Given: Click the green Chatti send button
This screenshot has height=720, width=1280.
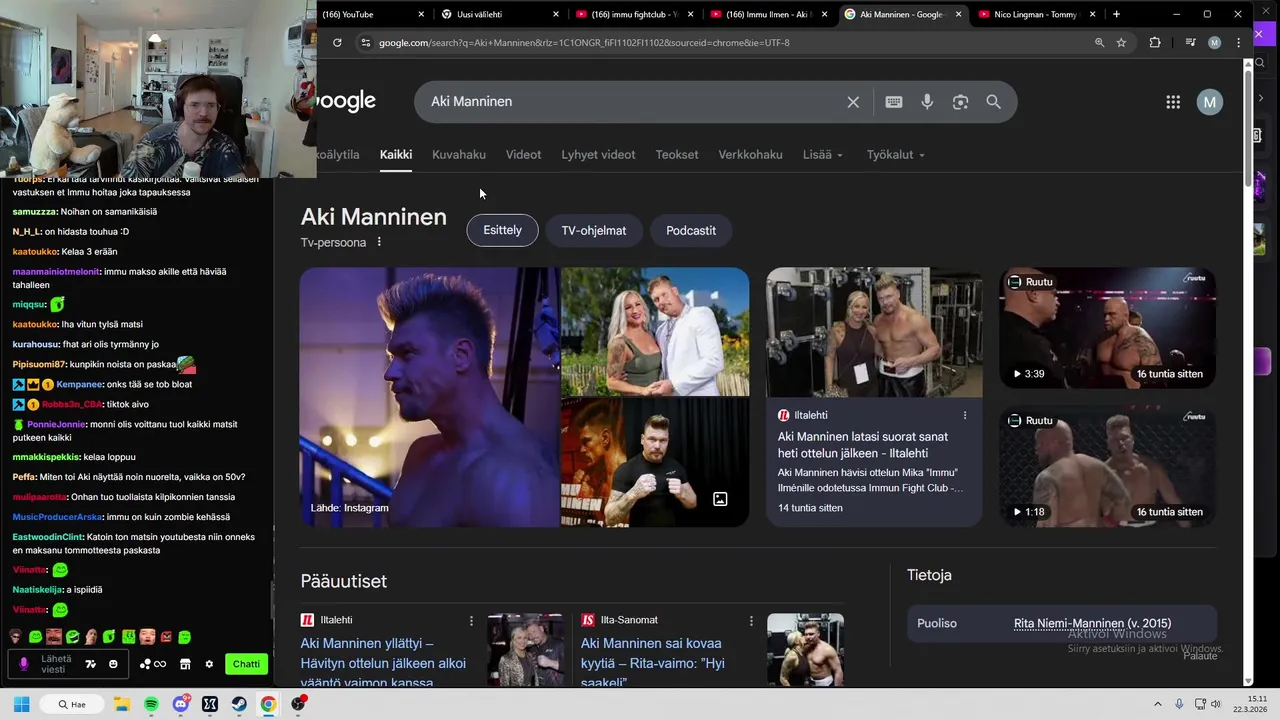Looking at the screenshot, I should click(x=246, y=664).
